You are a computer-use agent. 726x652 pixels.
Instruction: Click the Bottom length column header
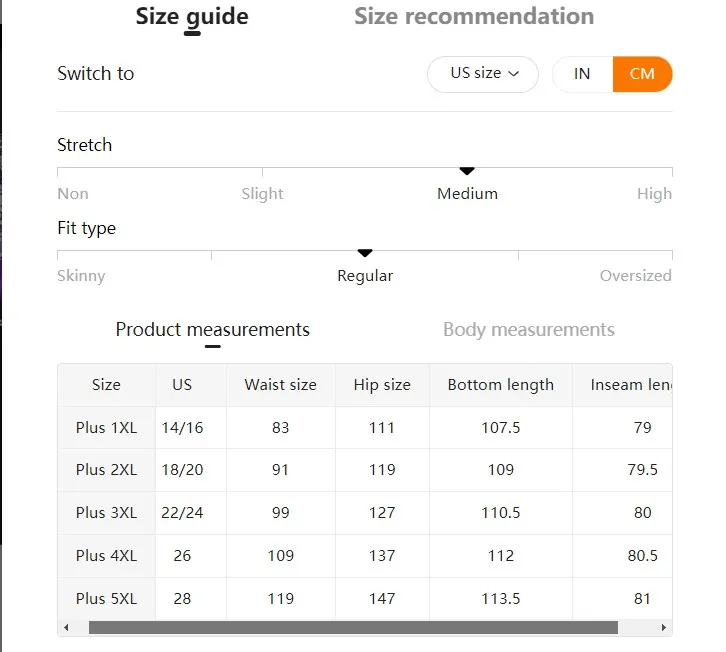click(501, 385)
